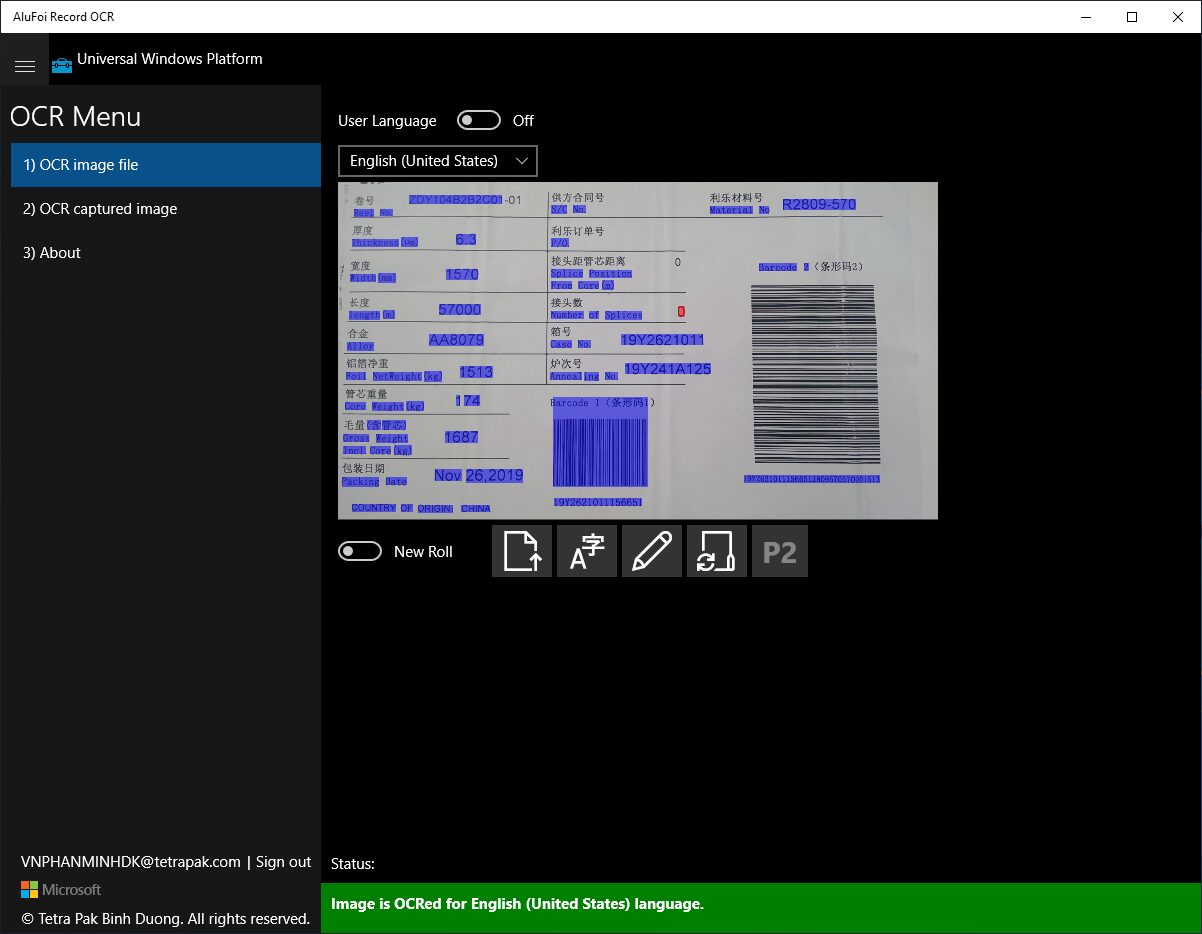Click recognized alloy 'AA8079' in image
1202x934 pixels.
[x=456, y=340]
